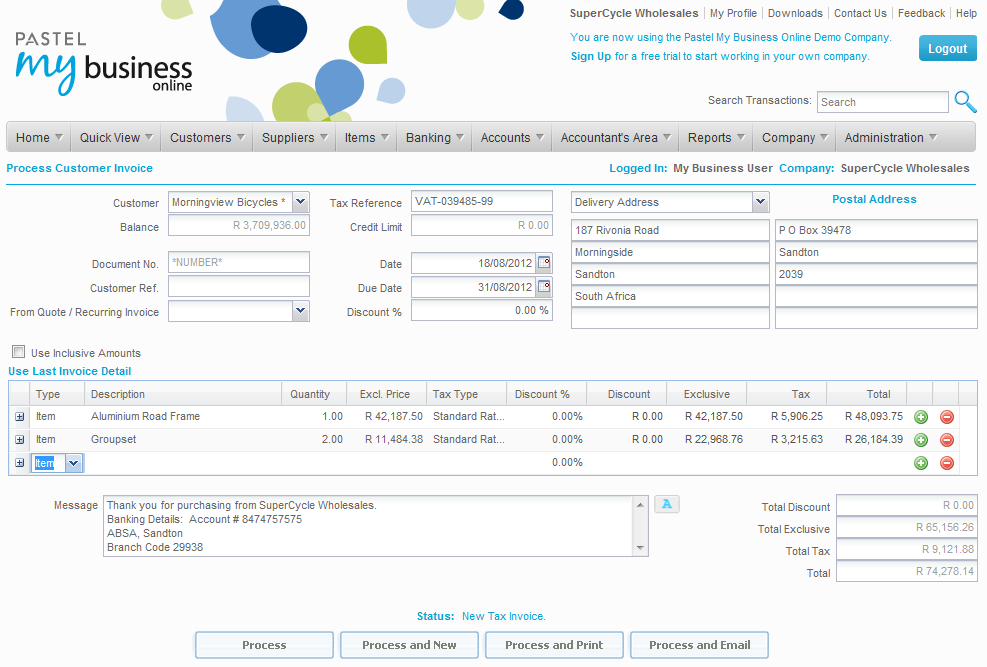Add a line after Aluminium Road Frame row

tap(921, 417)
